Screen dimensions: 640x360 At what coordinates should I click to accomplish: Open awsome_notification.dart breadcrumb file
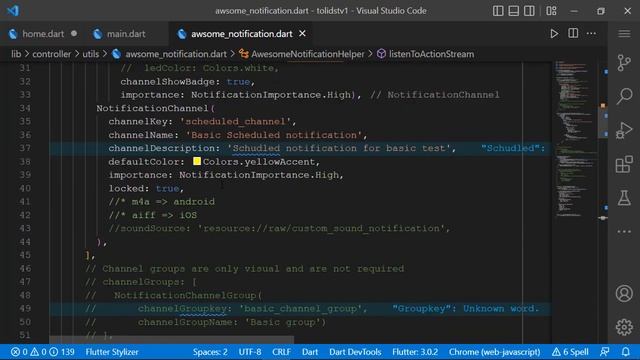[x=176, y=54]
